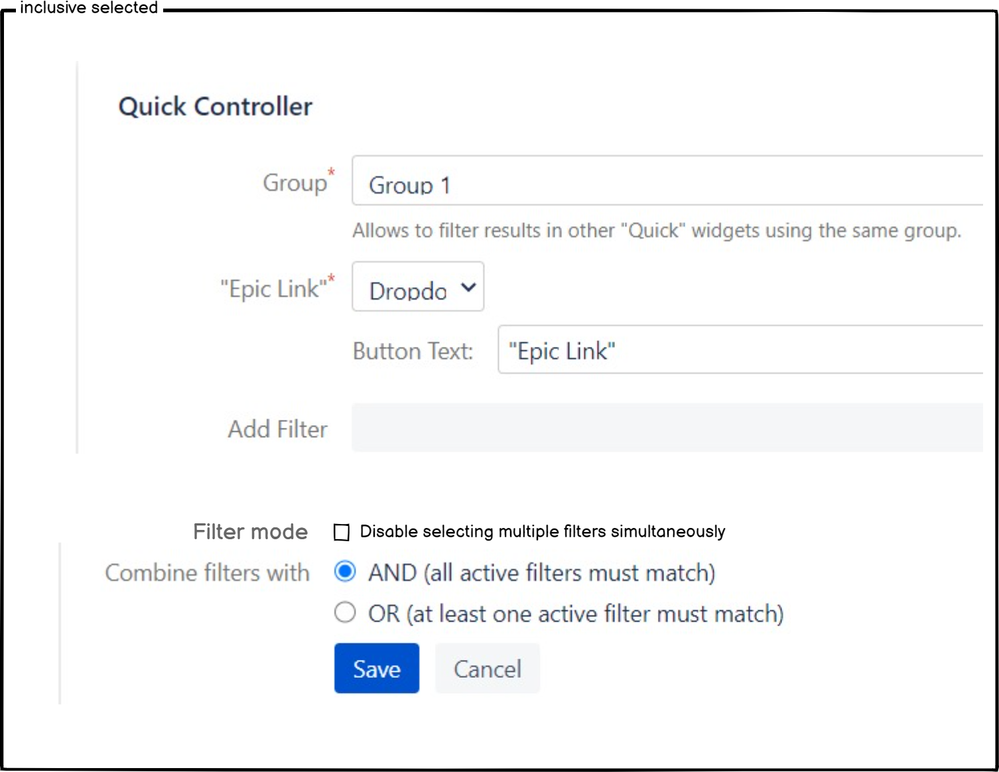Image resolution: width=999 pixels, height=772 pixels.
Task: Click the required asterisk next to Group
Action: 331,172
